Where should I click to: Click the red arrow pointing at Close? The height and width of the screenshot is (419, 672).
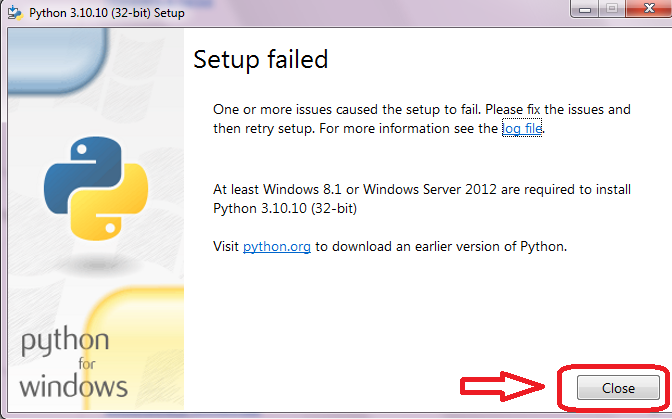click(x=502, y=386)
